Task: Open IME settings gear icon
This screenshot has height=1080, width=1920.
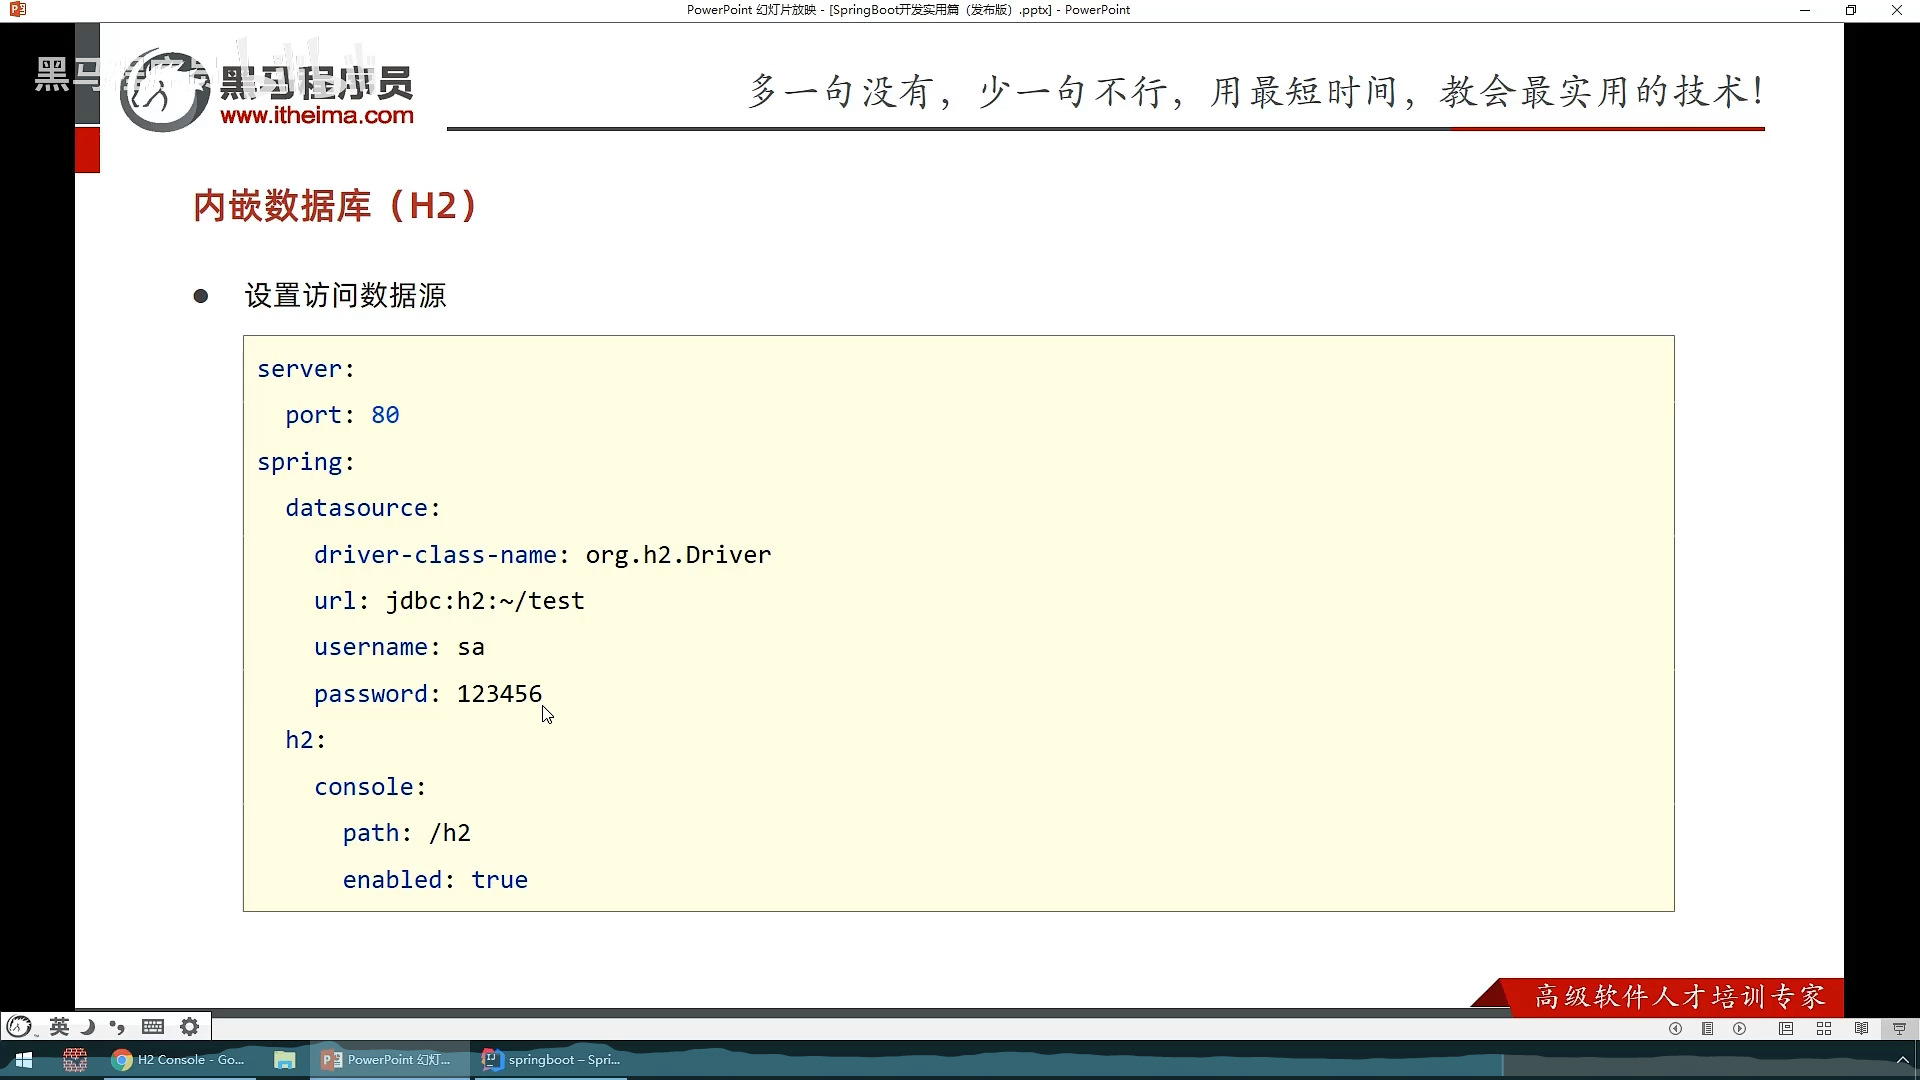Action: [189, 1026]
